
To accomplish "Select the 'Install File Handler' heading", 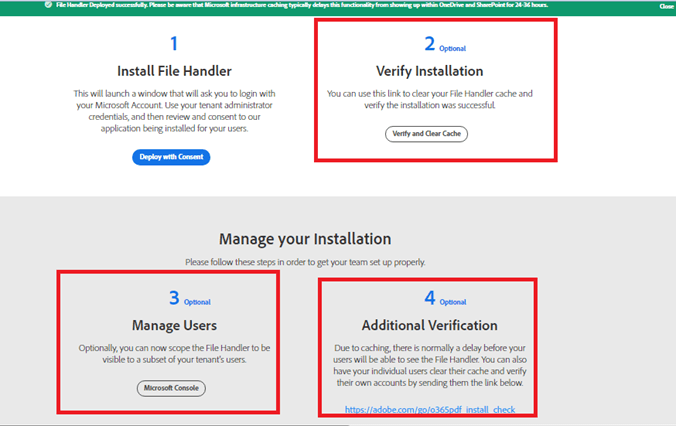I will pyautogui.click(x=174, y=71).
